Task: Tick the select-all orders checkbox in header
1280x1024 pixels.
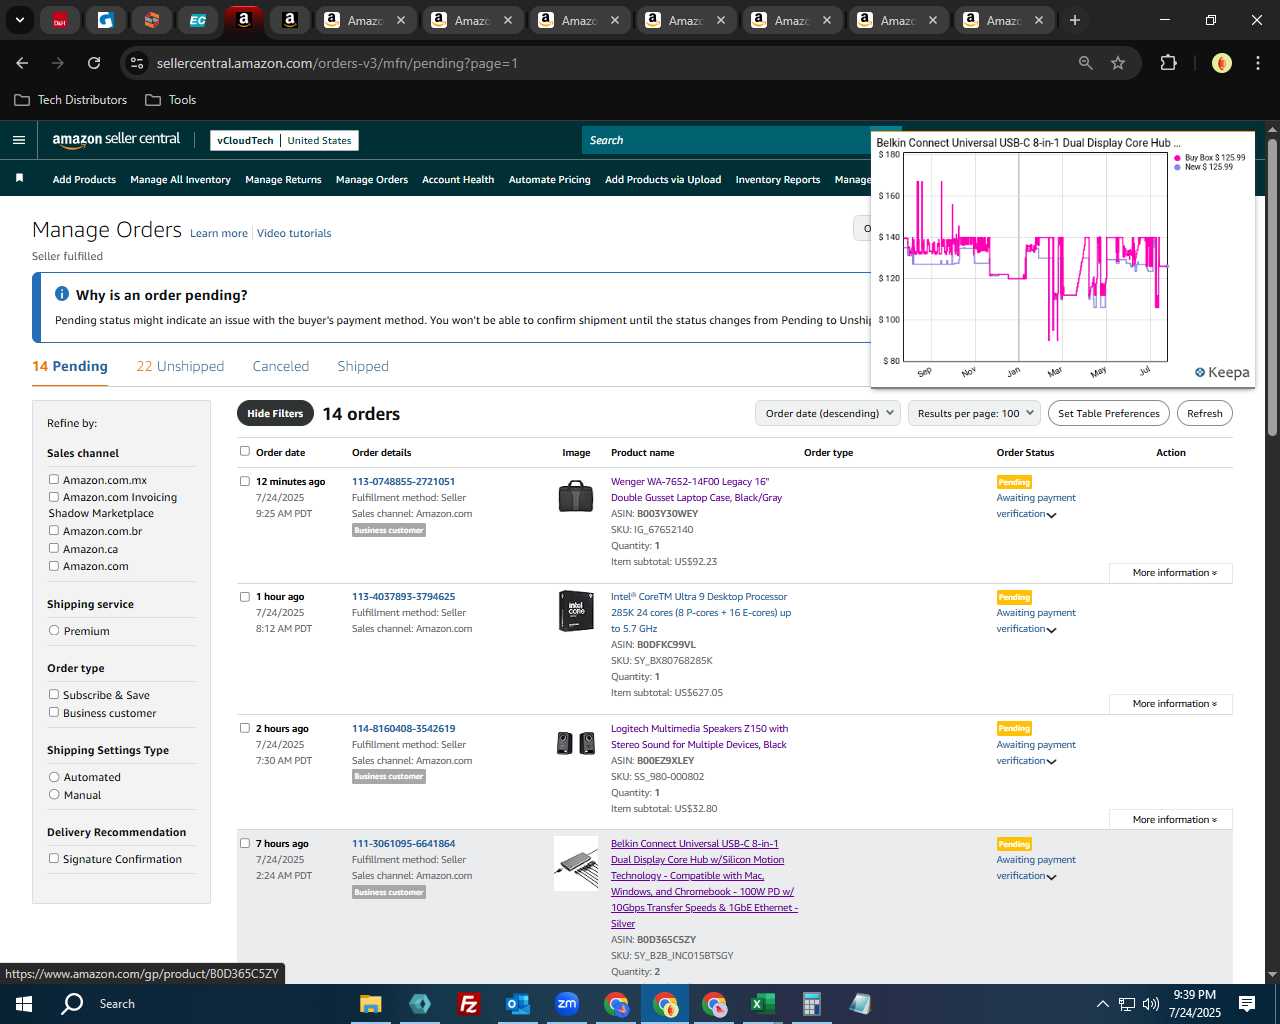Action: (x=245, y=451)
